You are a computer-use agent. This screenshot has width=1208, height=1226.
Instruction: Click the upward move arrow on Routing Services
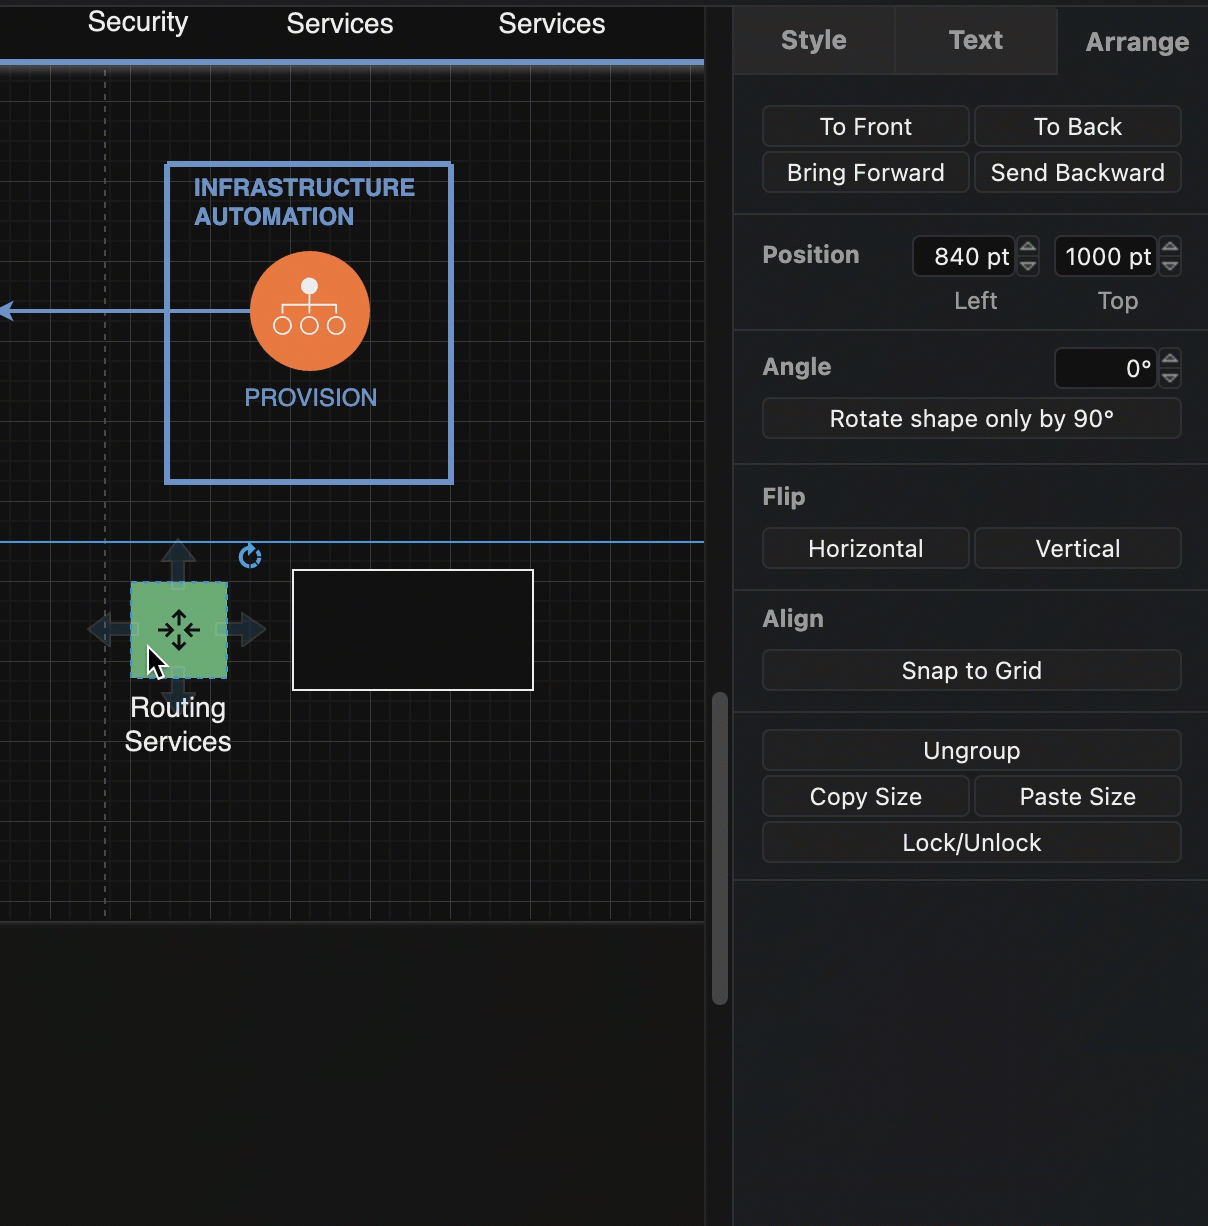[178, 556]
